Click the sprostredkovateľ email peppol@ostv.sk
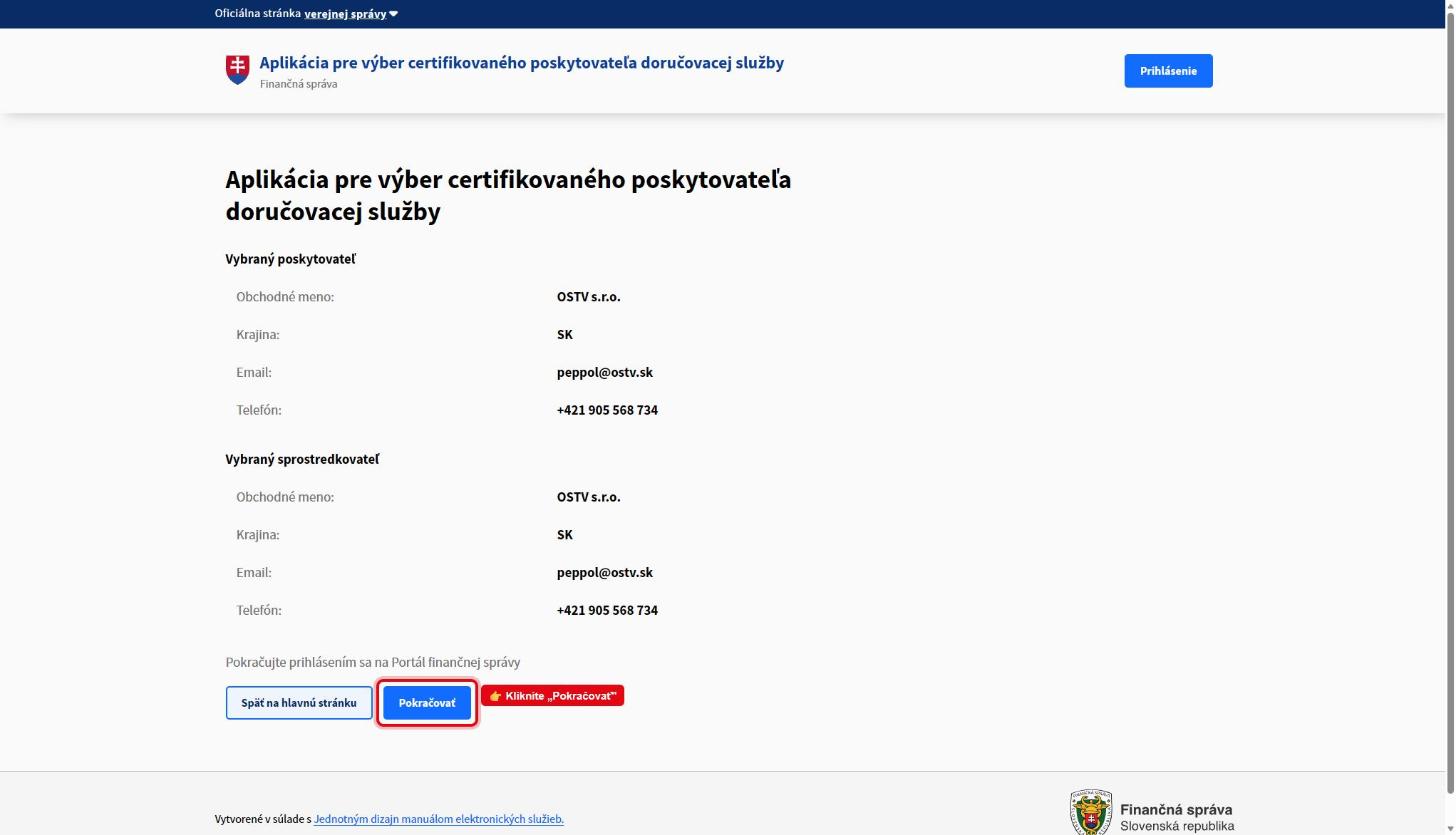This screenshot has height=835, width=1456. coord(605,572)
